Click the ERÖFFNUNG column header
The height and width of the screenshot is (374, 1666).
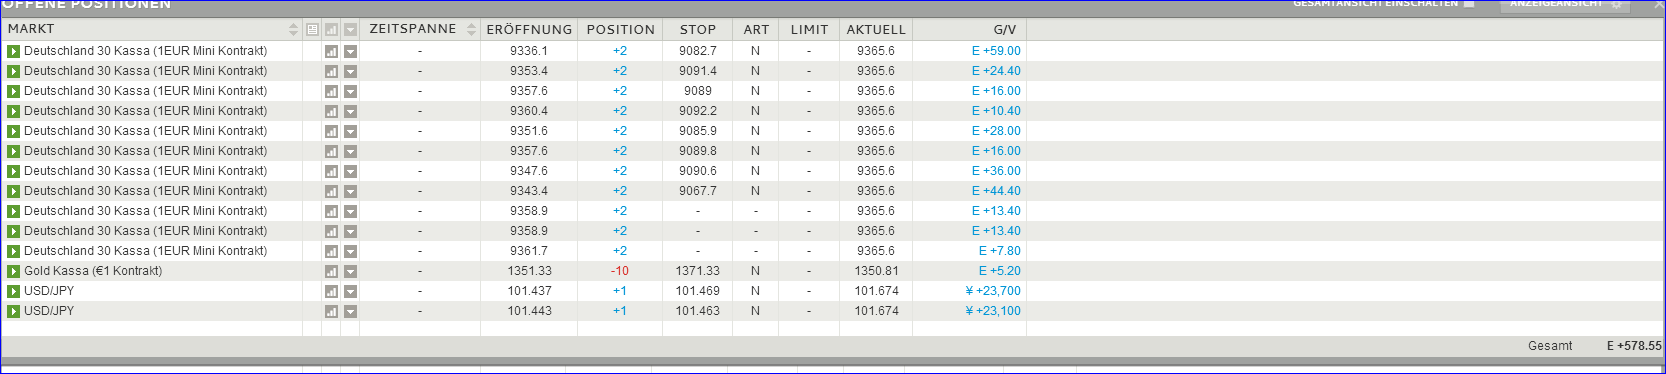(529, 29)
